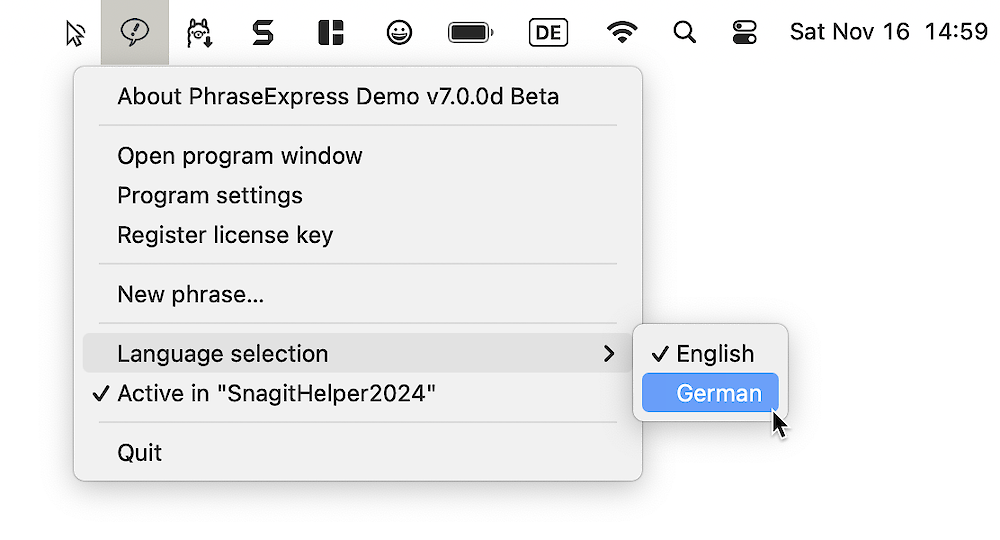Open the llama download icon in menu bar
This screenshot has height=540, width=1000.
click(199, 33)
